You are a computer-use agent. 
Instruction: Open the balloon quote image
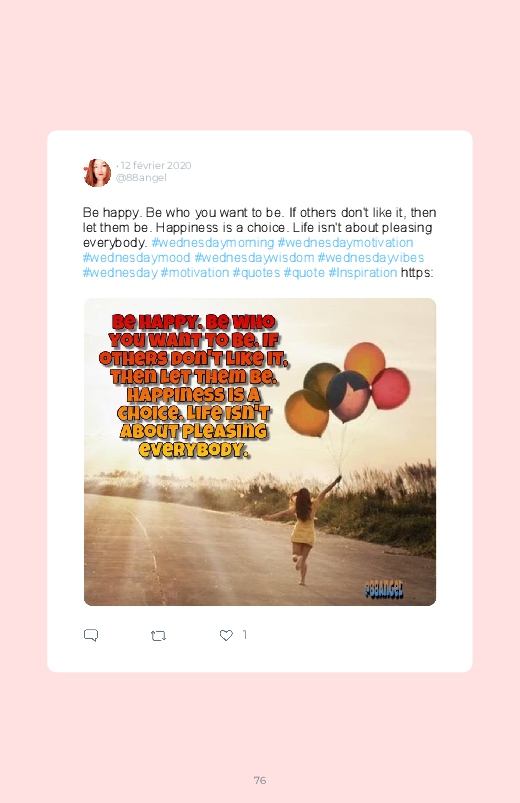[x=260, y=452]
